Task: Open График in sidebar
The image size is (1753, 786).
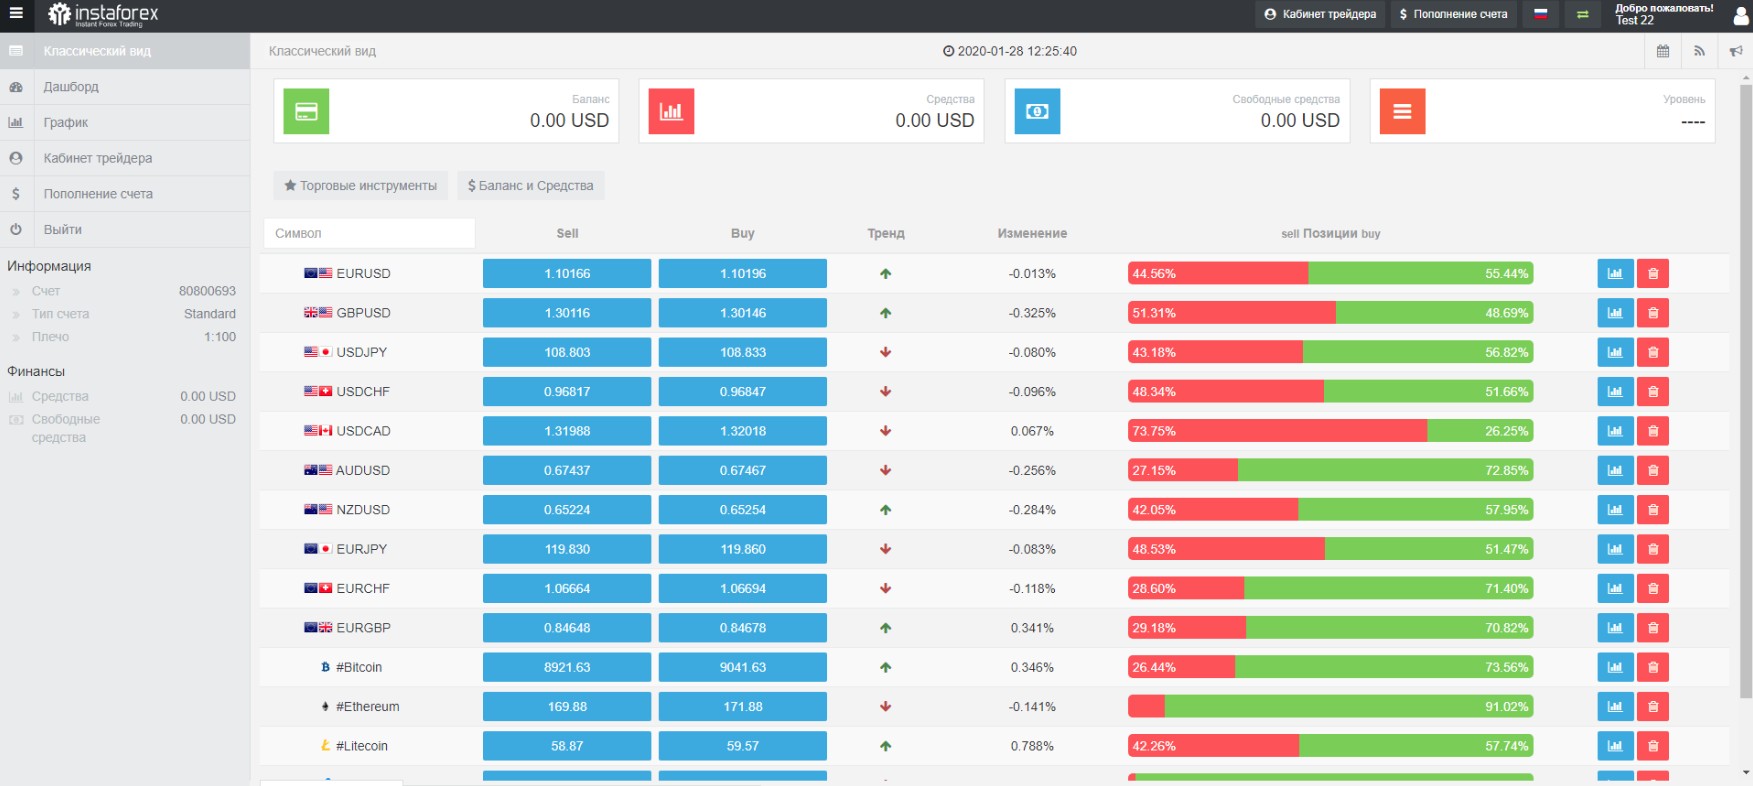Action: pyautogui.click(x=125, y=122)
